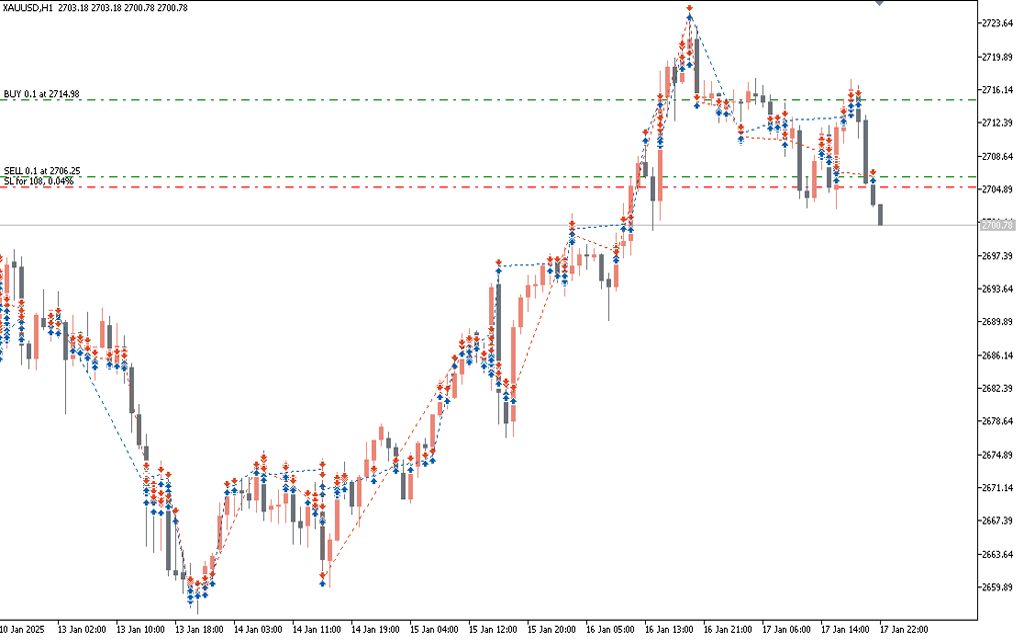Select the last gray bearish candle
Screen dimensions: 1024x640
[x=880, y=214]
